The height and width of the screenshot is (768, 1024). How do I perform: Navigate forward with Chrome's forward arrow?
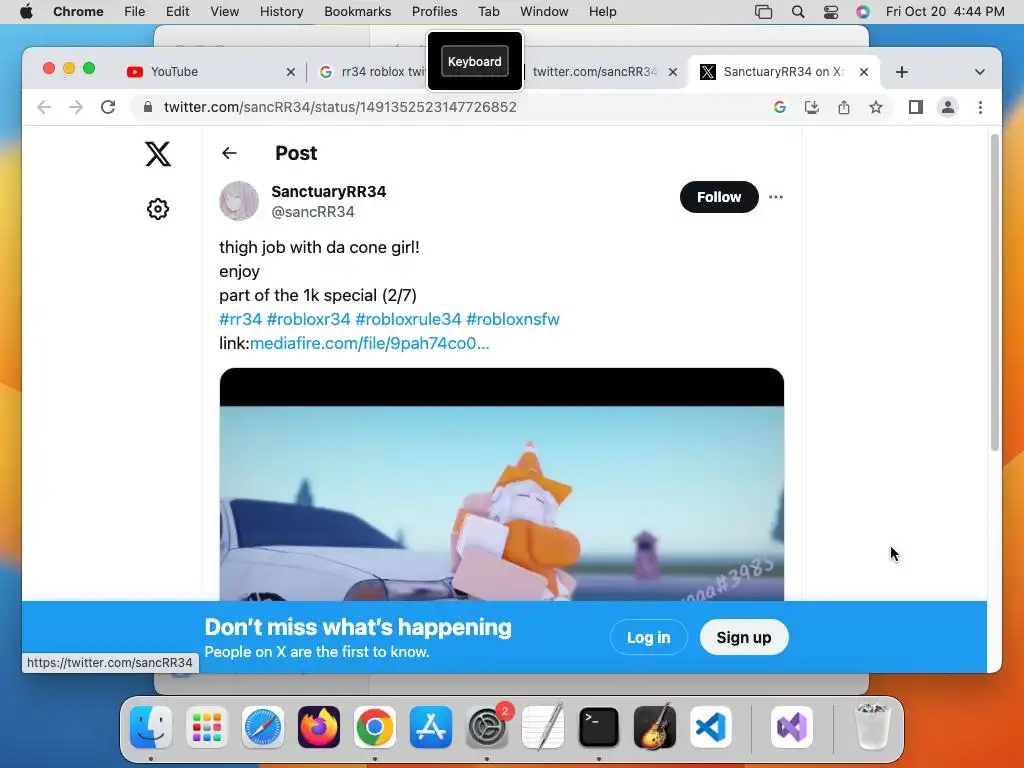click(76, 107)
